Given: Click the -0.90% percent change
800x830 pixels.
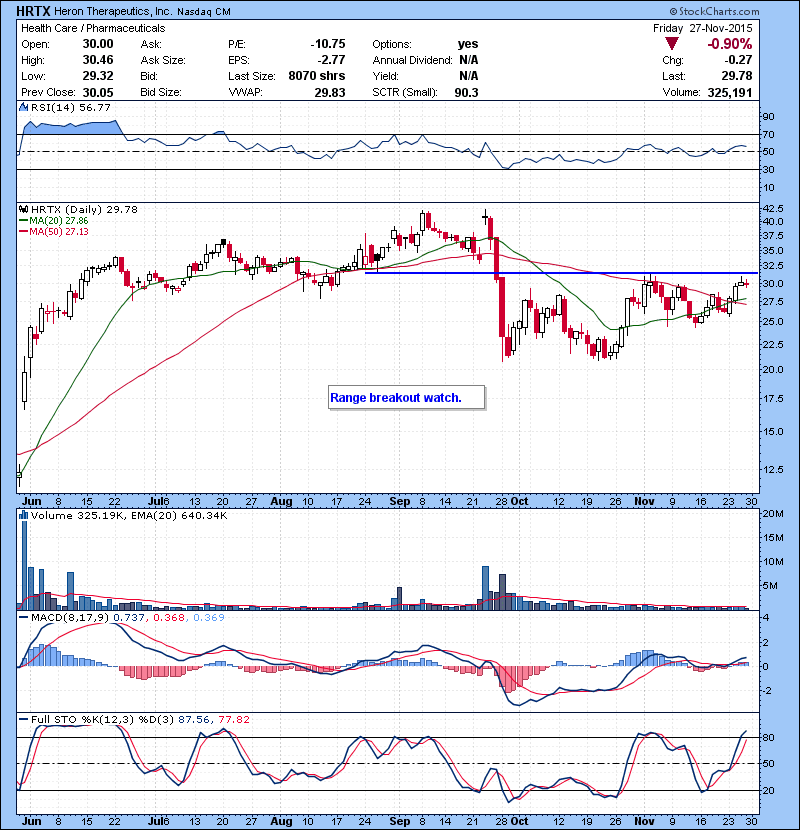Looking at the screenshot, I should point(730,44).
